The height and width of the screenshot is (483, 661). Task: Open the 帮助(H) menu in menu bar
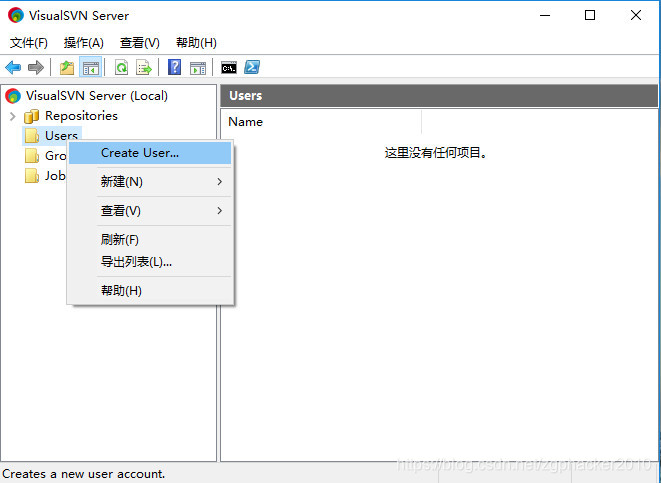196,43
